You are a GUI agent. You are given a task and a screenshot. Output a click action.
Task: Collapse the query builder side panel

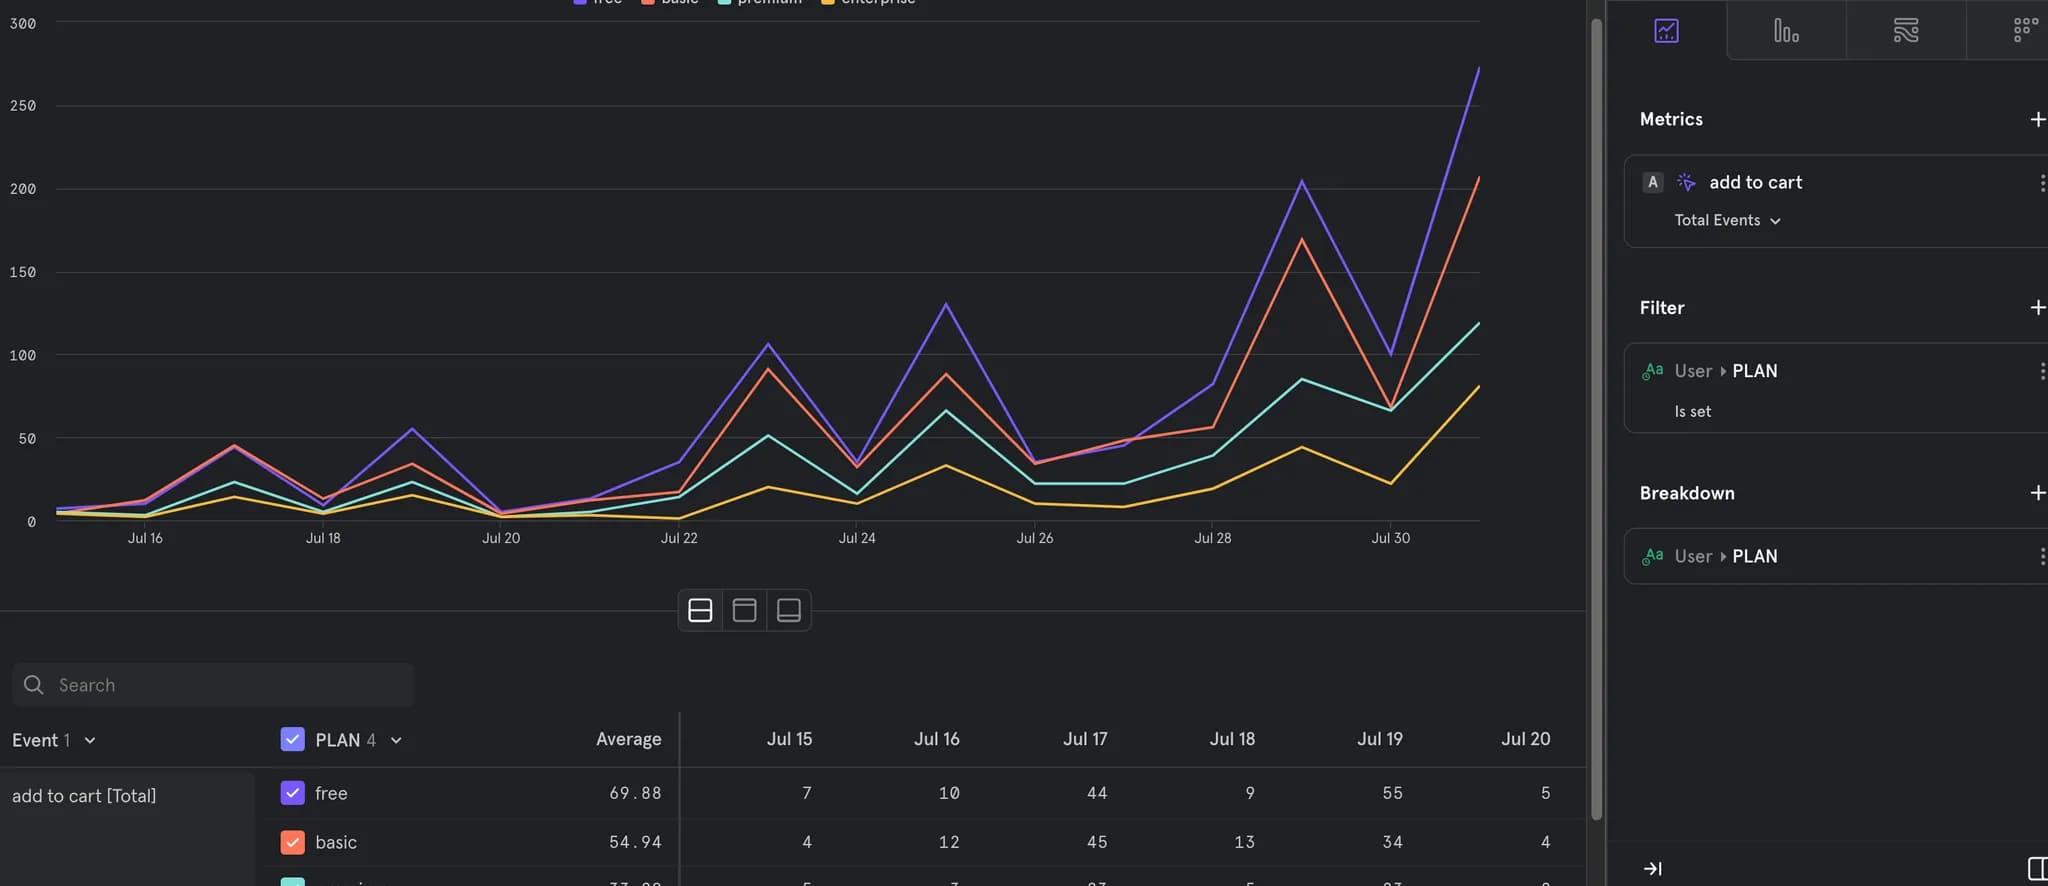(1653, 868)
